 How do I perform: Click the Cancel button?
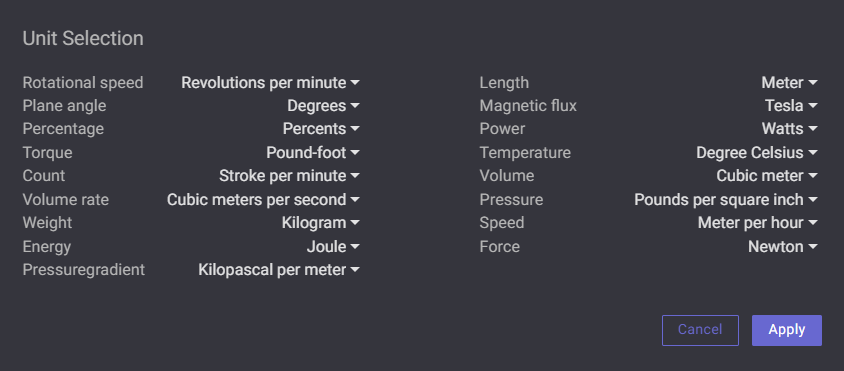pos(700,330)
